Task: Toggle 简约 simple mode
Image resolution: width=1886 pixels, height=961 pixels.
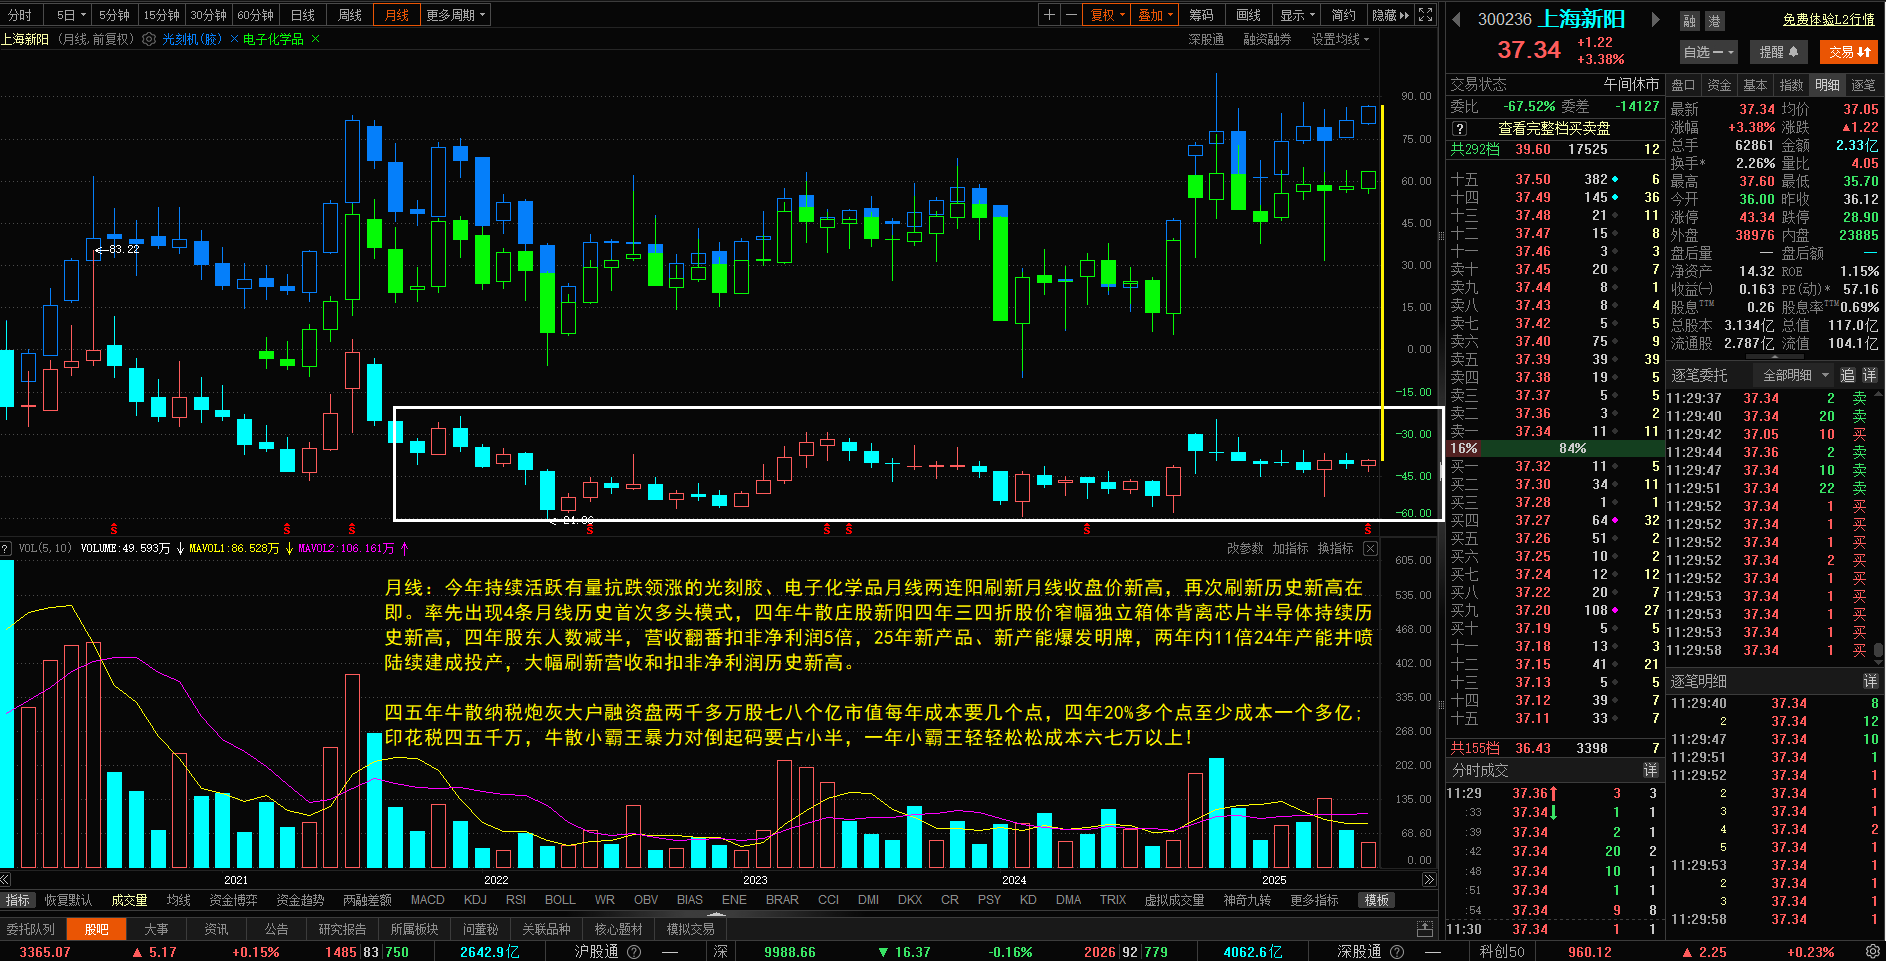Action: tap(1343, 15)
